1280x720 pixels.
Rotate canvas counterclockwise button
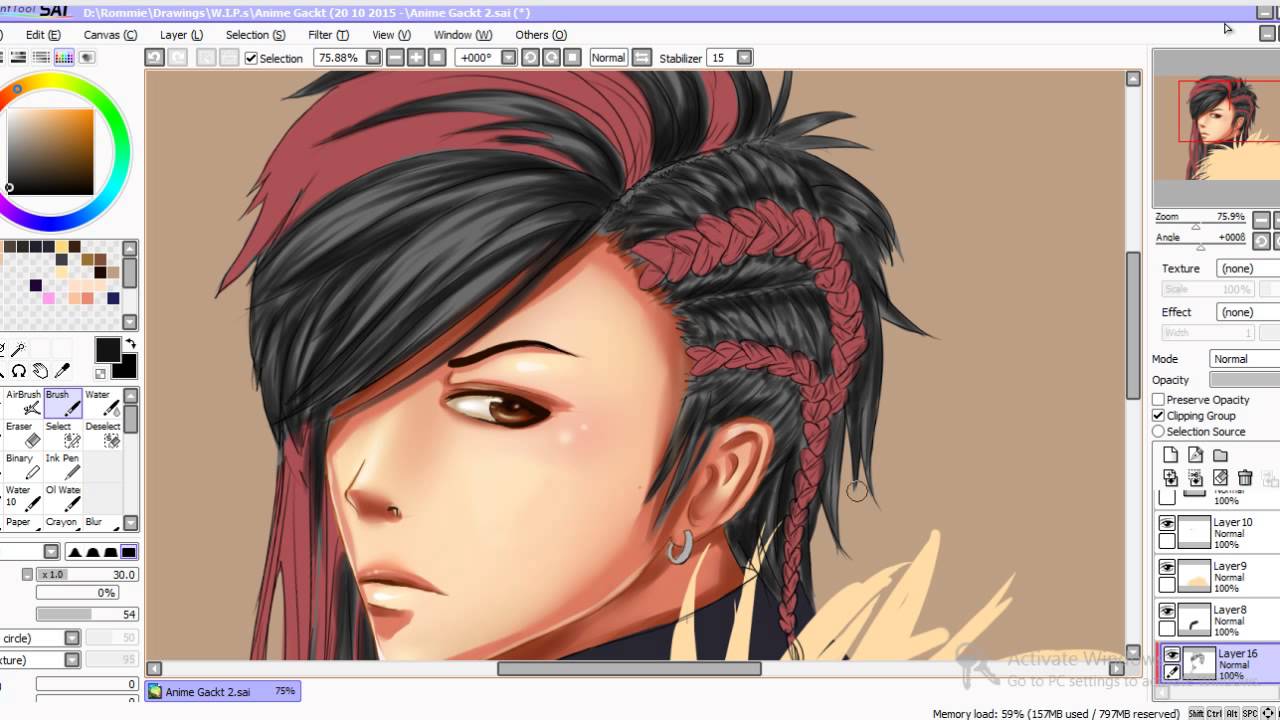point(530,58)
